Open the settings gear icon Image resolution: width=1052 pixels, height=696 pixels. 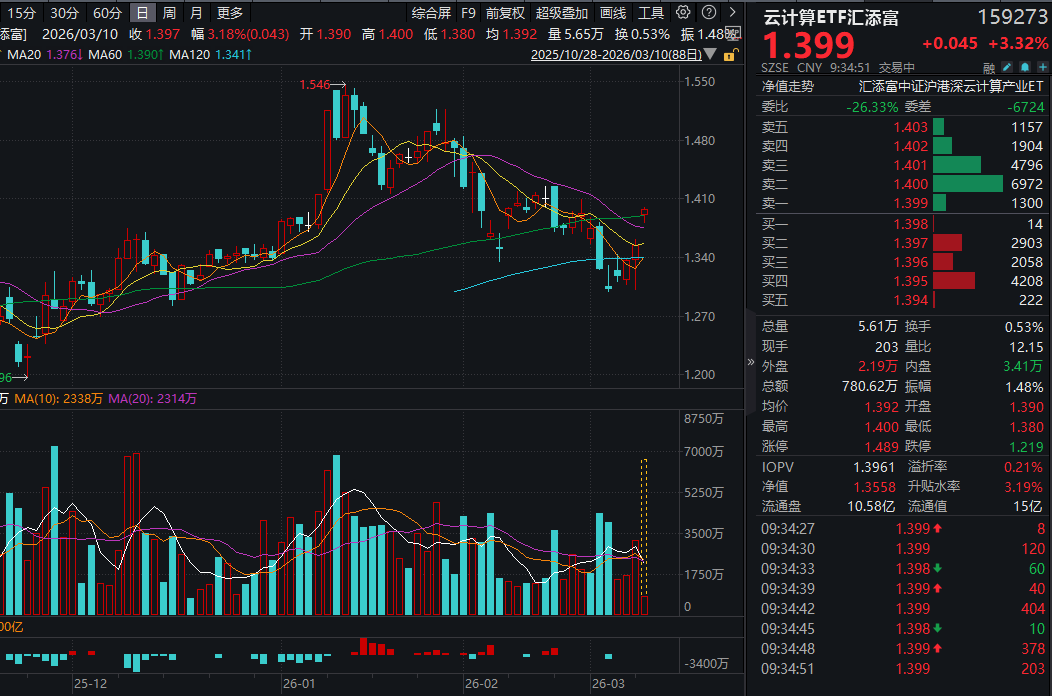point(683,12)
